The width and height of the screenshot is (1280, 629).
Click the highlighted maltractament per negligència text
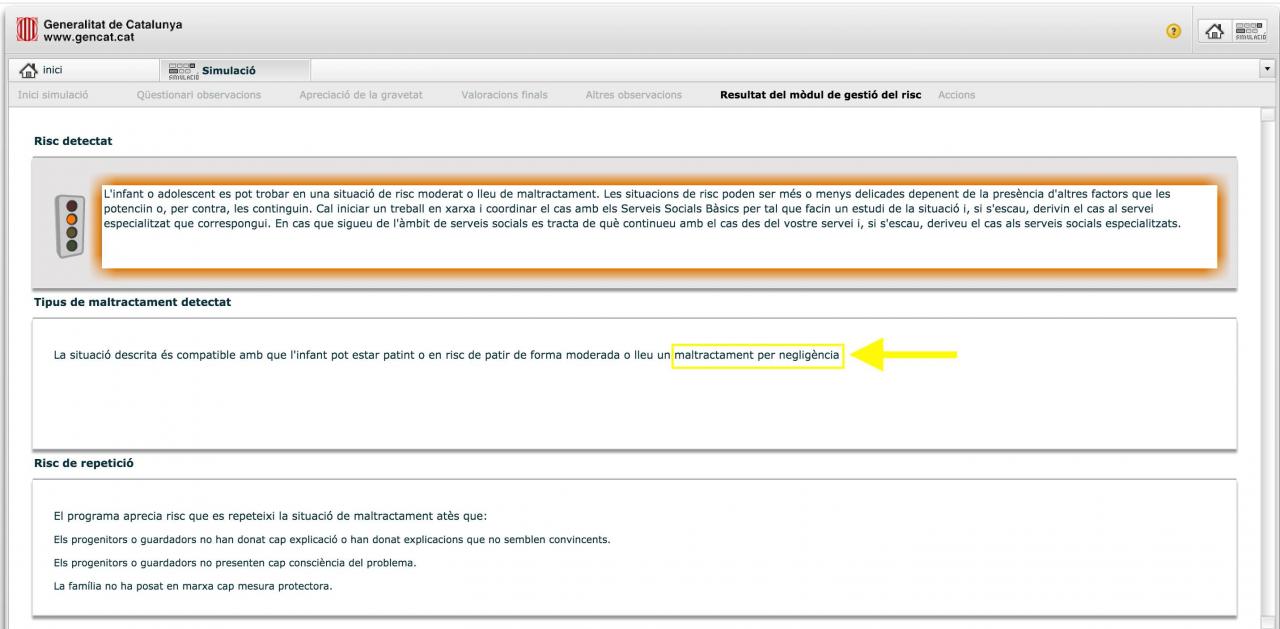[x=758, y=355]
